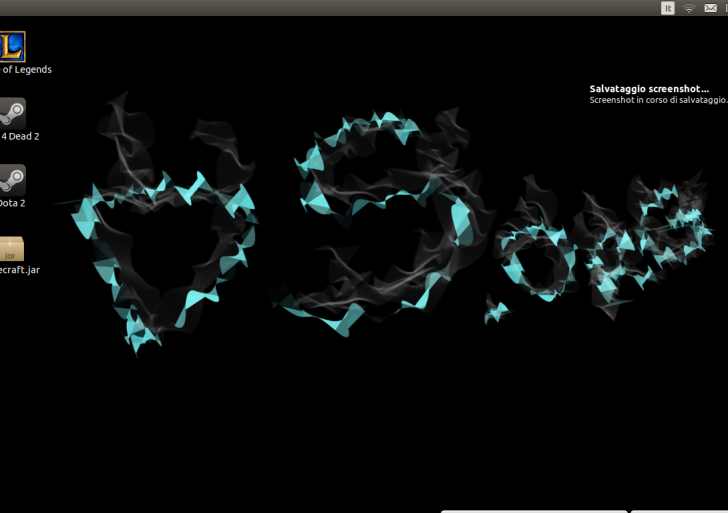Click the 'Salvataggio screenshot...' notification title
This screenshot has width=728, height=513.
648,89
